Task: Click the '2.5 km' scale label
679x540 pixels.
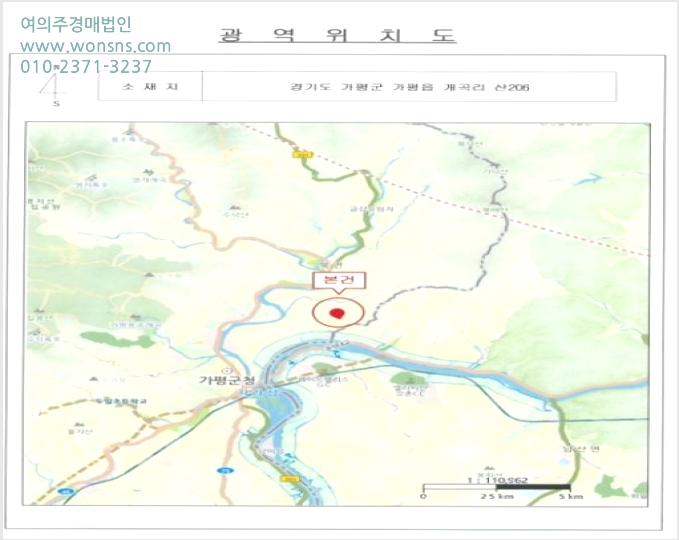Action: [x=497, y=496]
